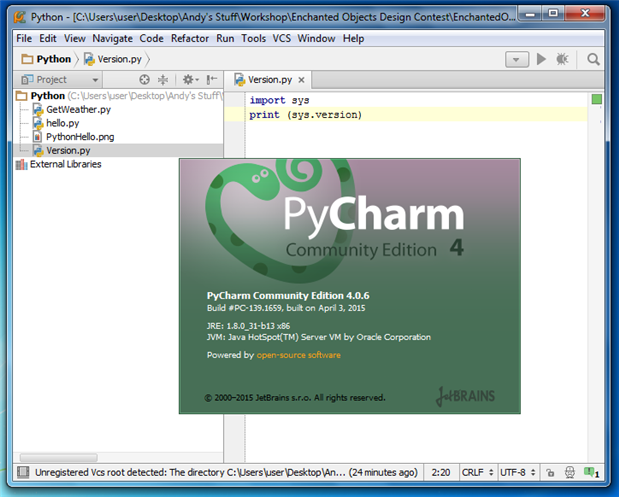Open the UTF-8 encoding dropdown

click(x=518, y=473)
